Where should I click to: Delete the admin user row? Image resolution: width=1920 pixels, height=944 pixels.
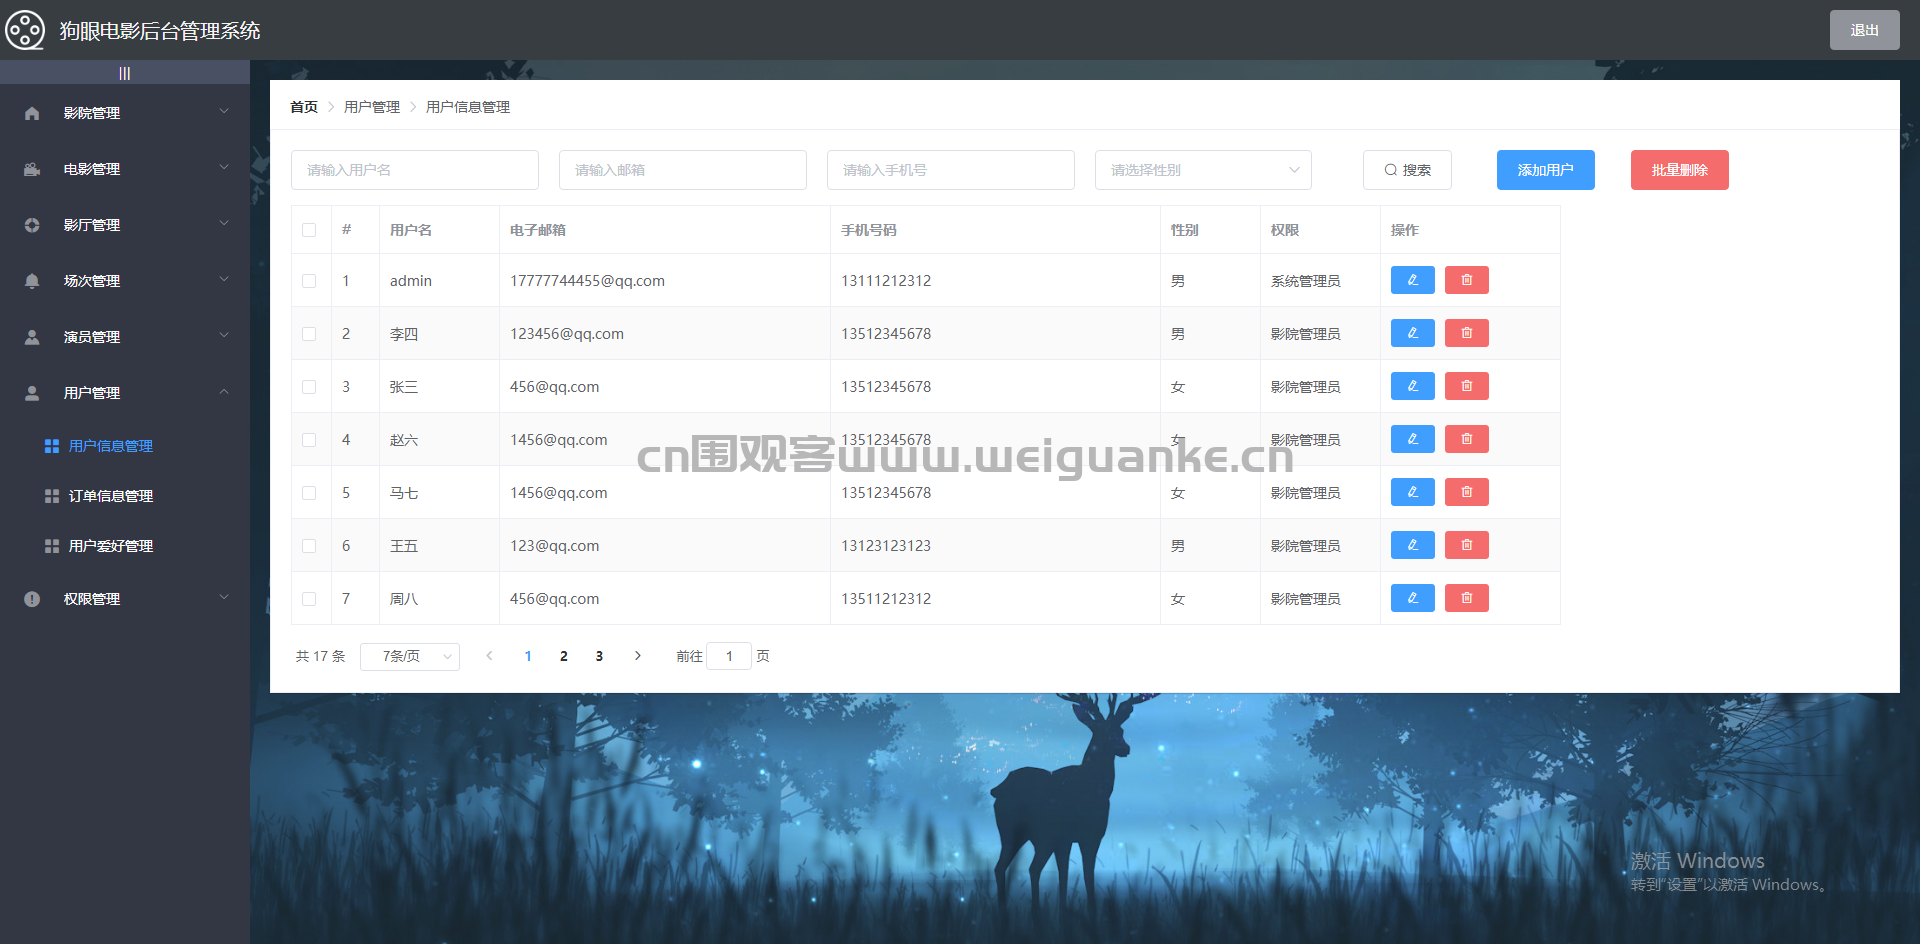(x=1467, y=280)
